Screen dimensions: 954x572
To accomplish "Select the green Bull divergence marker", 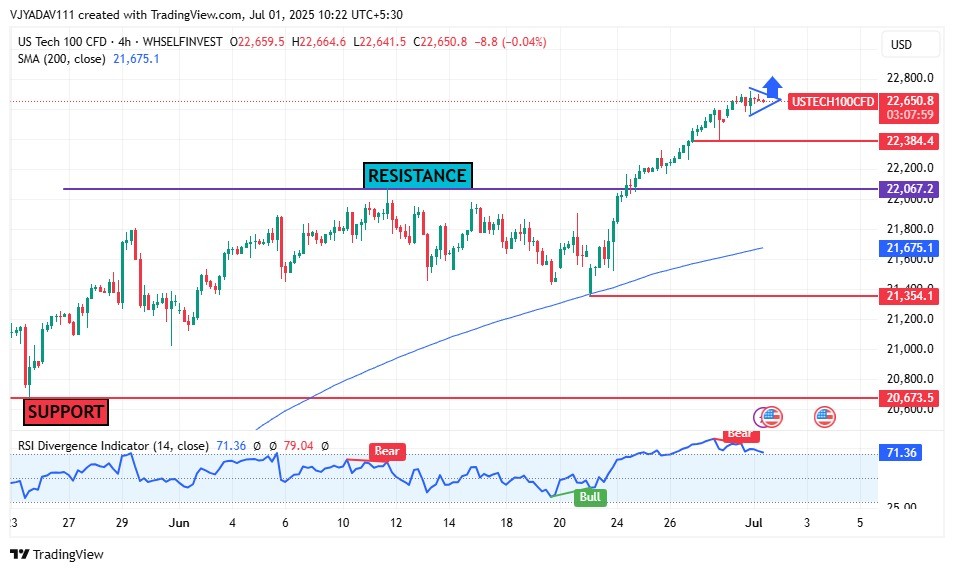I will (x=590, y=496).
